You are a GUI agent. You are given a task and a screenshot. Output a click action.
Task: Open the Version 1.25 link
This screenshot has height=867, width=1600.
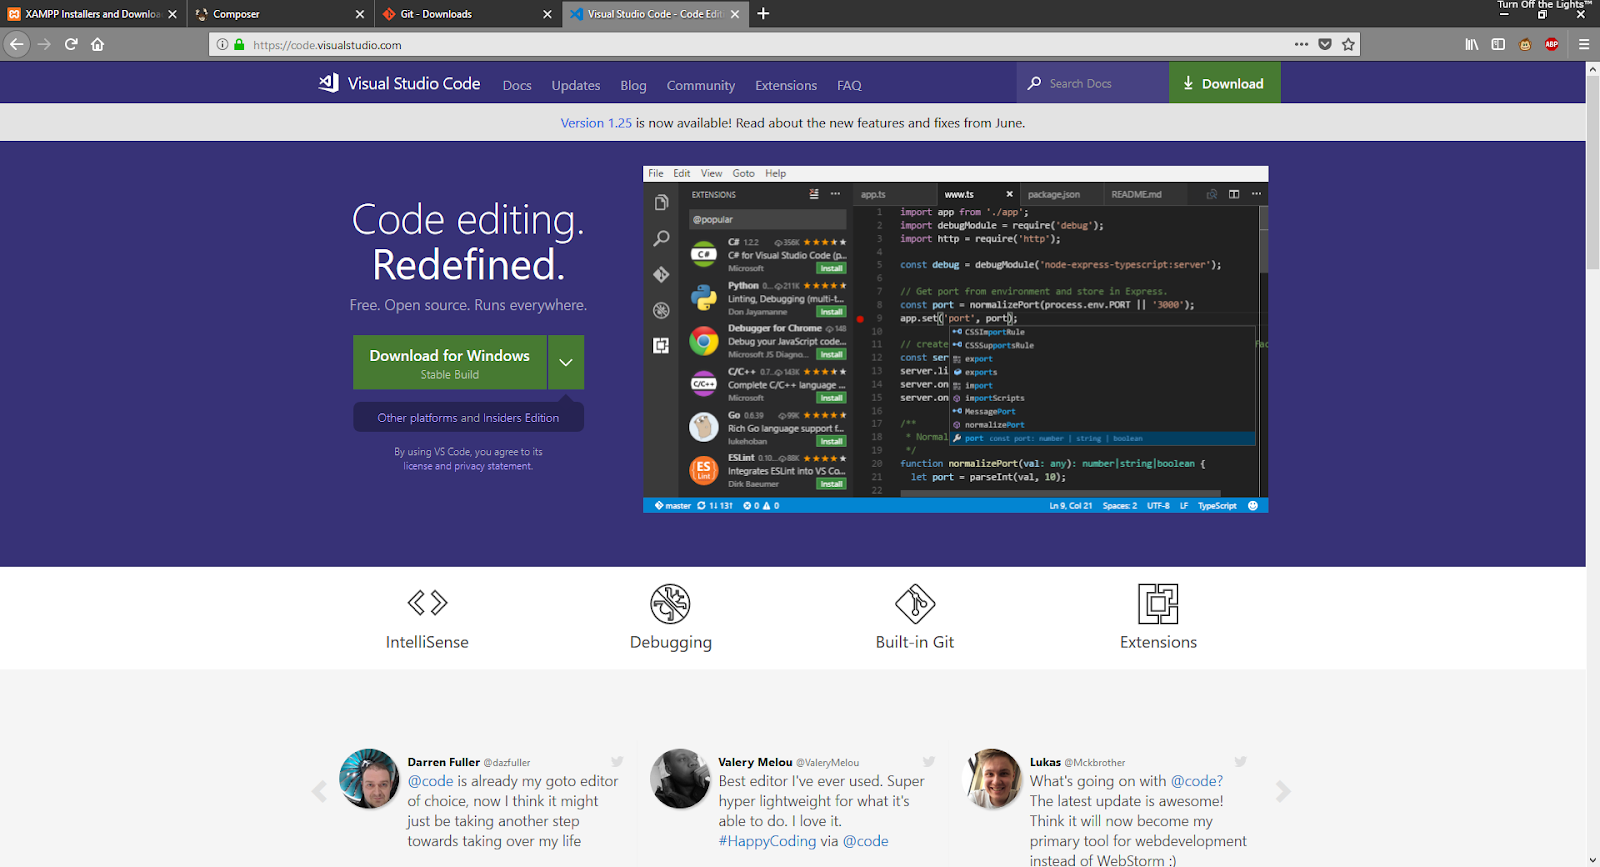click(x=596, y=123)
